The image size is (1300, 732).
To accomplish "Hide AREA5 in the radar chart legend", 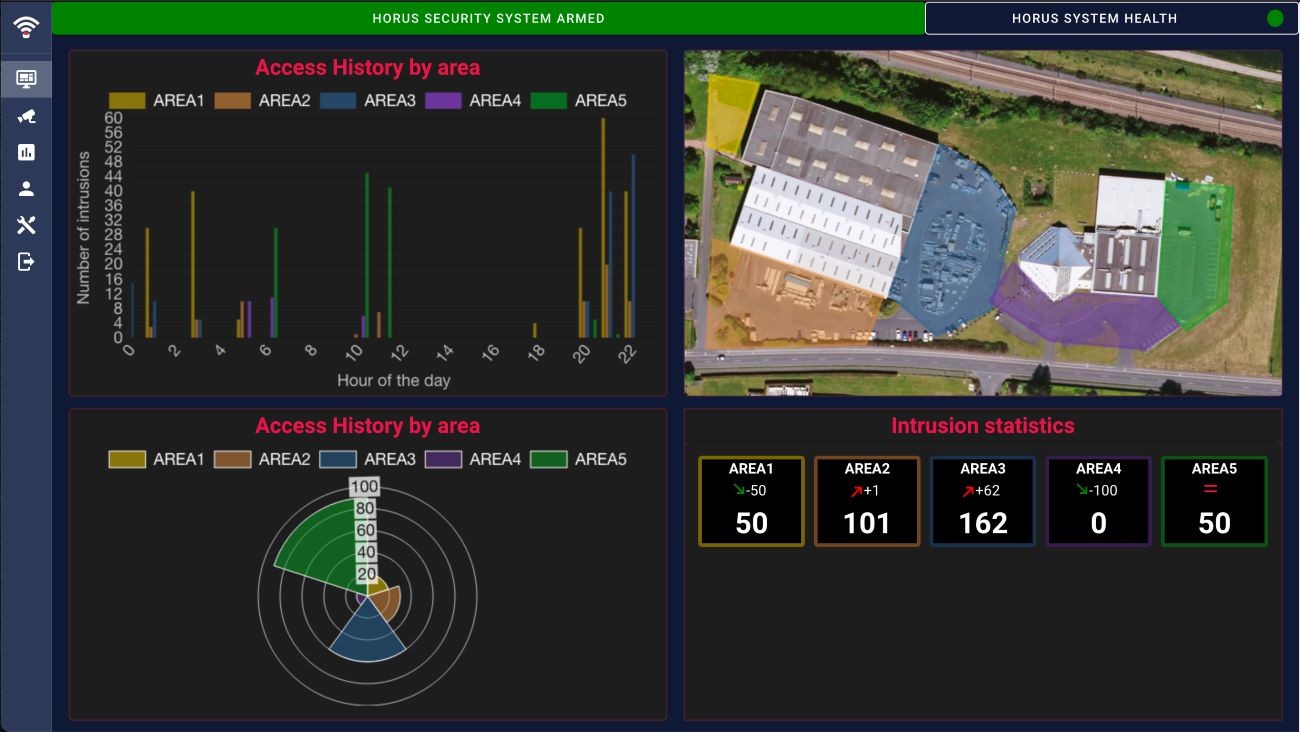I will pyautogui.click(x=600, y=459).
